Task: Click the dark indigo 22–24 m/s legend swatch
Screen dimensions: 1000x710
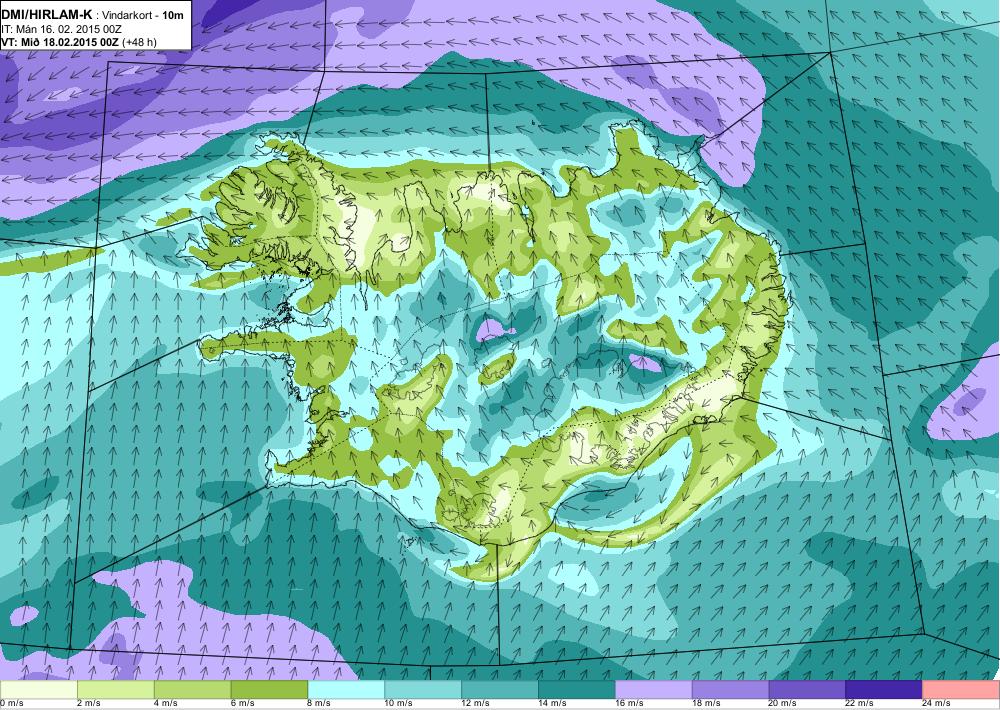Action: [884, 690]
